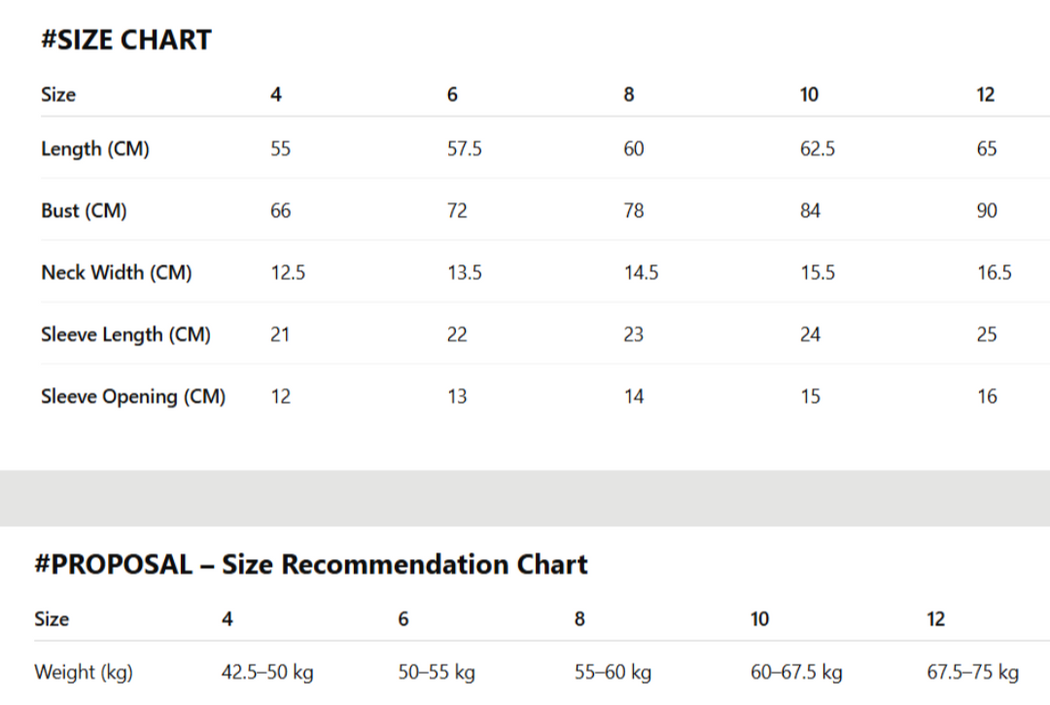Click the "Neck Width (CM)" row label
This screenshot has width=1050, height=705.
pos(116,273)
